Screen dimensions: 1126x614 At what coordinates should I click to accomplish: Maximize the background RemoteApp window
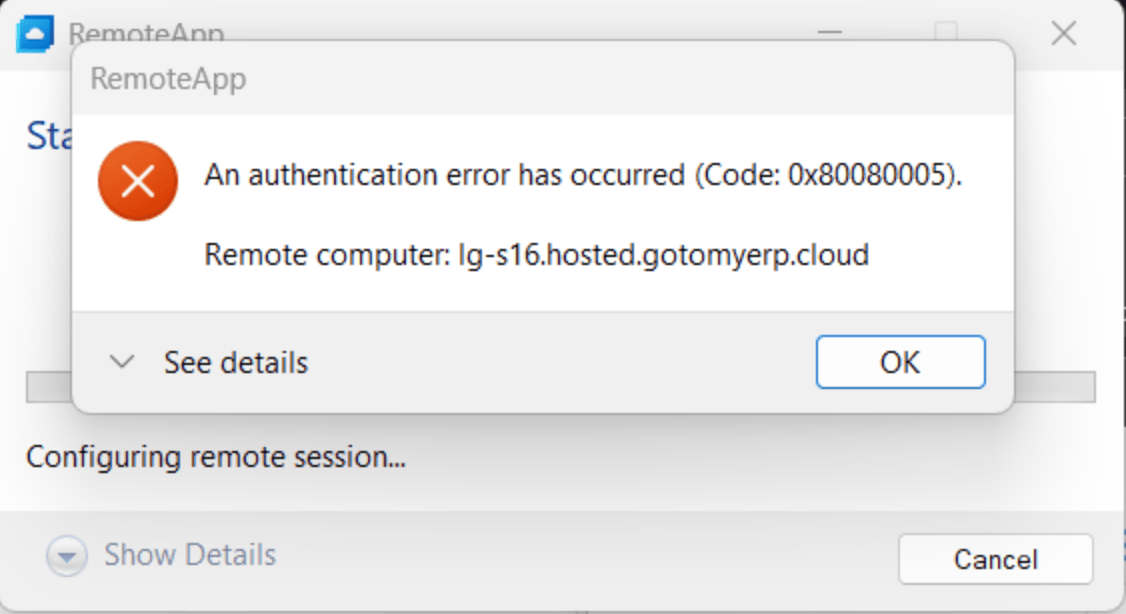click(x=946, y=32)
